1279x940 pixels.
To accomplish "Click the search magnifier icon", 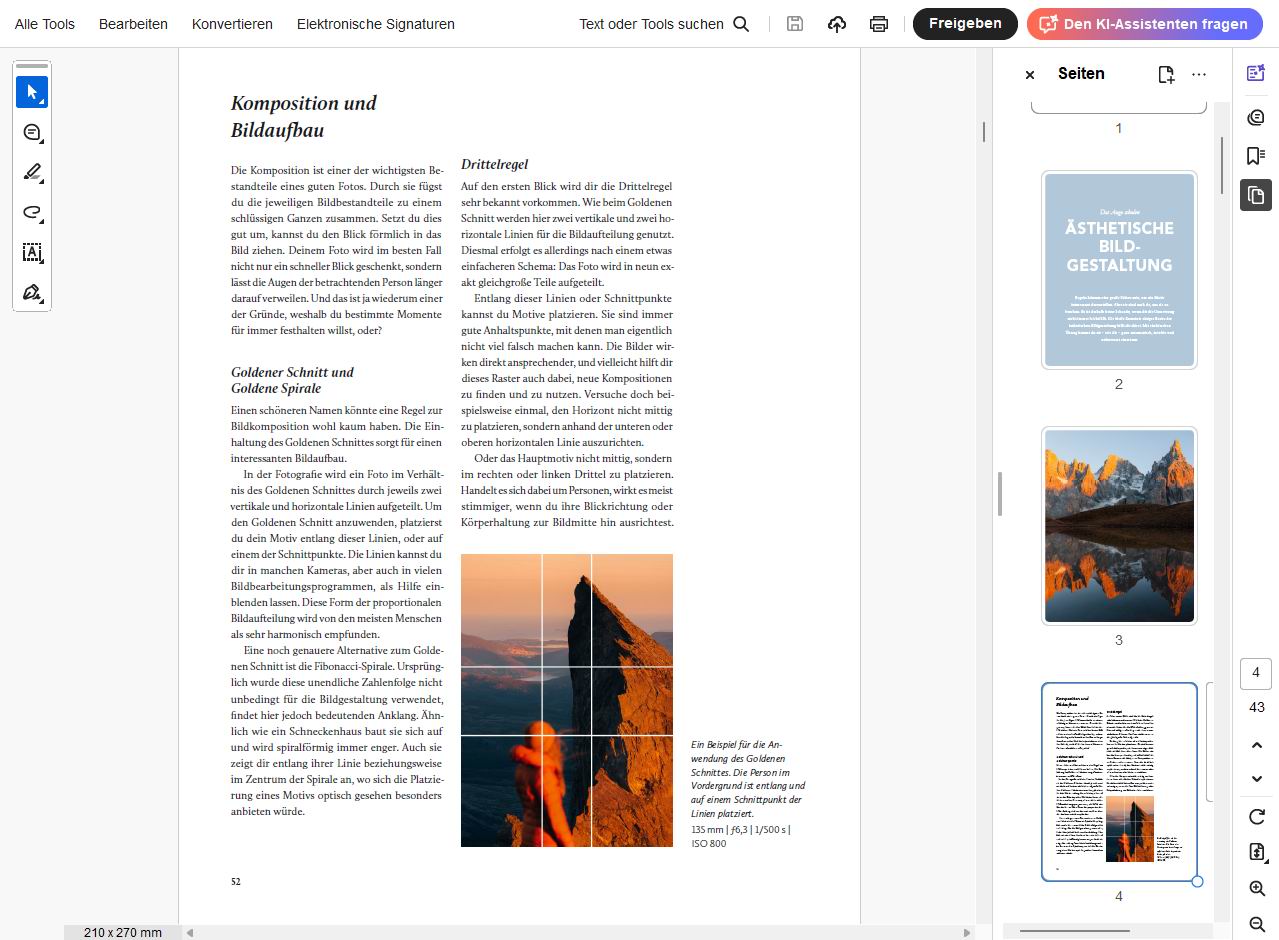I will 741,24.
